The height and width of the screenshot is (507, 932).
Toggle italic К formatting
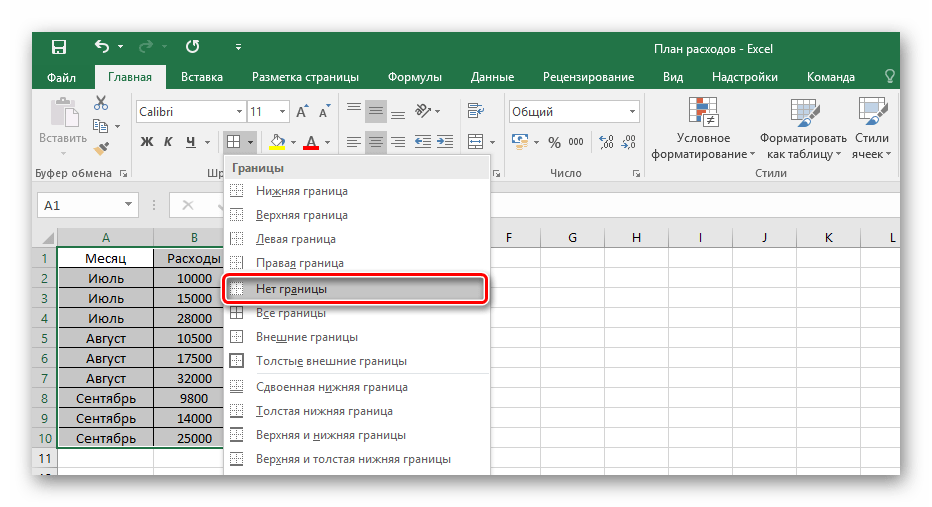pyautogui.click(x=169, y=142)
